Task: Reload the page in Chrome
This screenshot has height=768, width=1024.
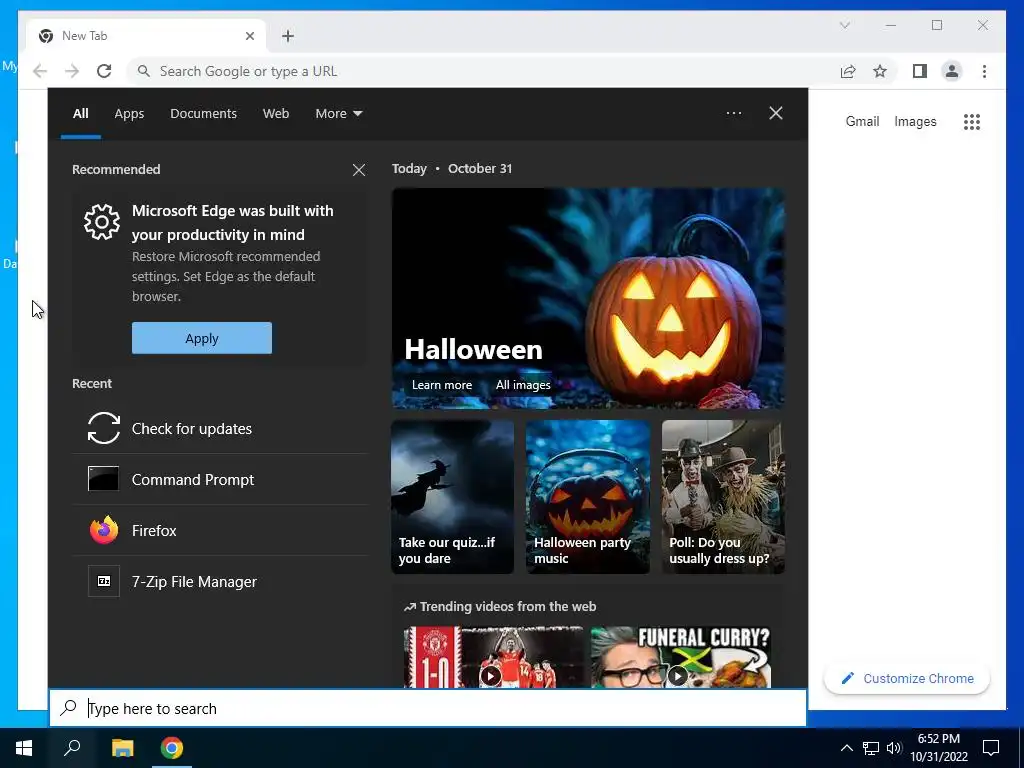Action: point(104,71)
